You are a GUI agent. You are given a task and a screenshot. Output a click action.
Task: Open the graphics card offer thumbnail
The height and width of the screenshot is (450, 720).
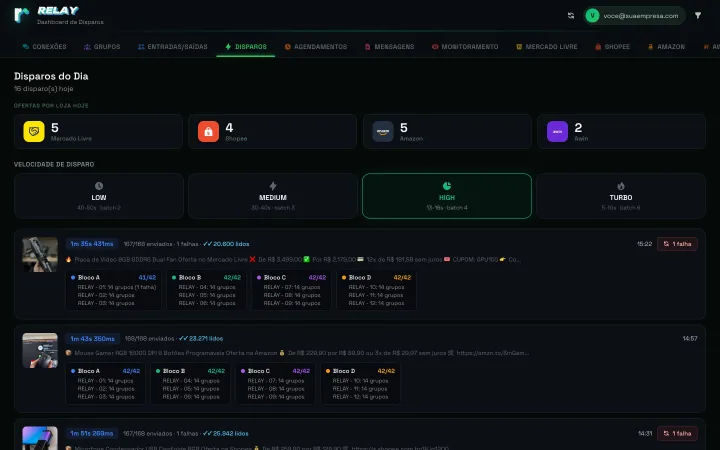[40, 254]
